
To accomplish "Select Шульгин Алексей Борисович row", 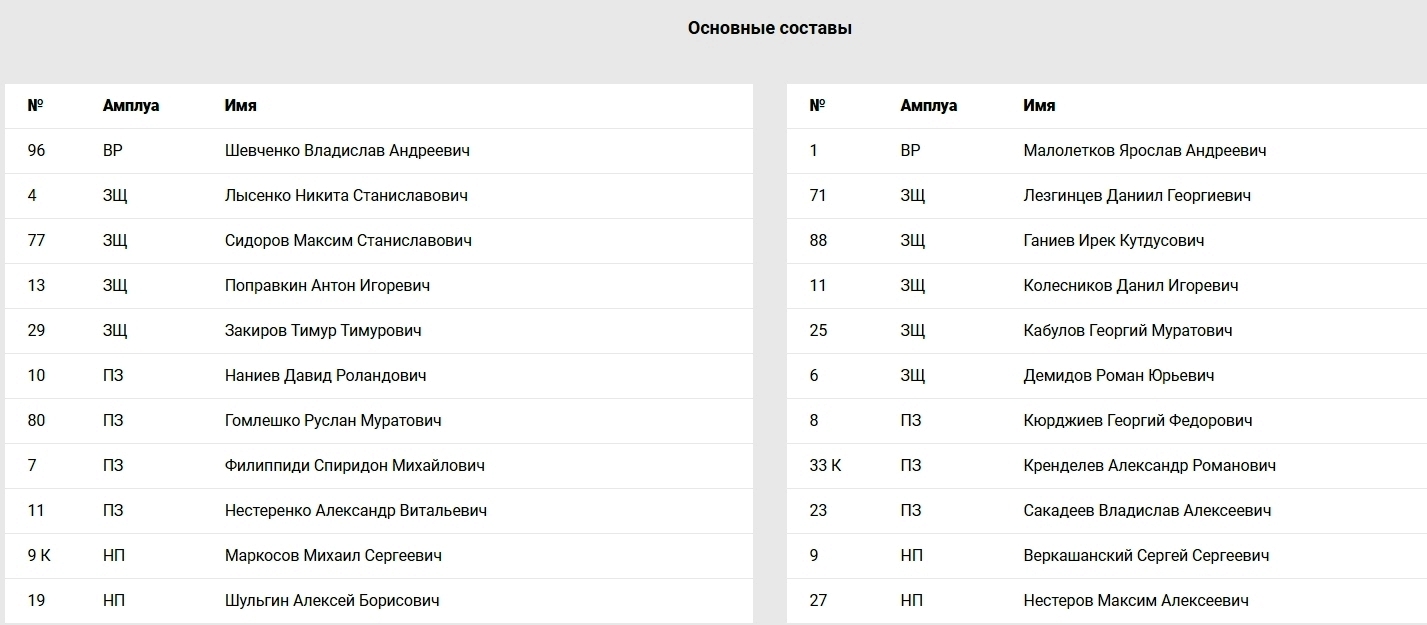I will (379, 601).
